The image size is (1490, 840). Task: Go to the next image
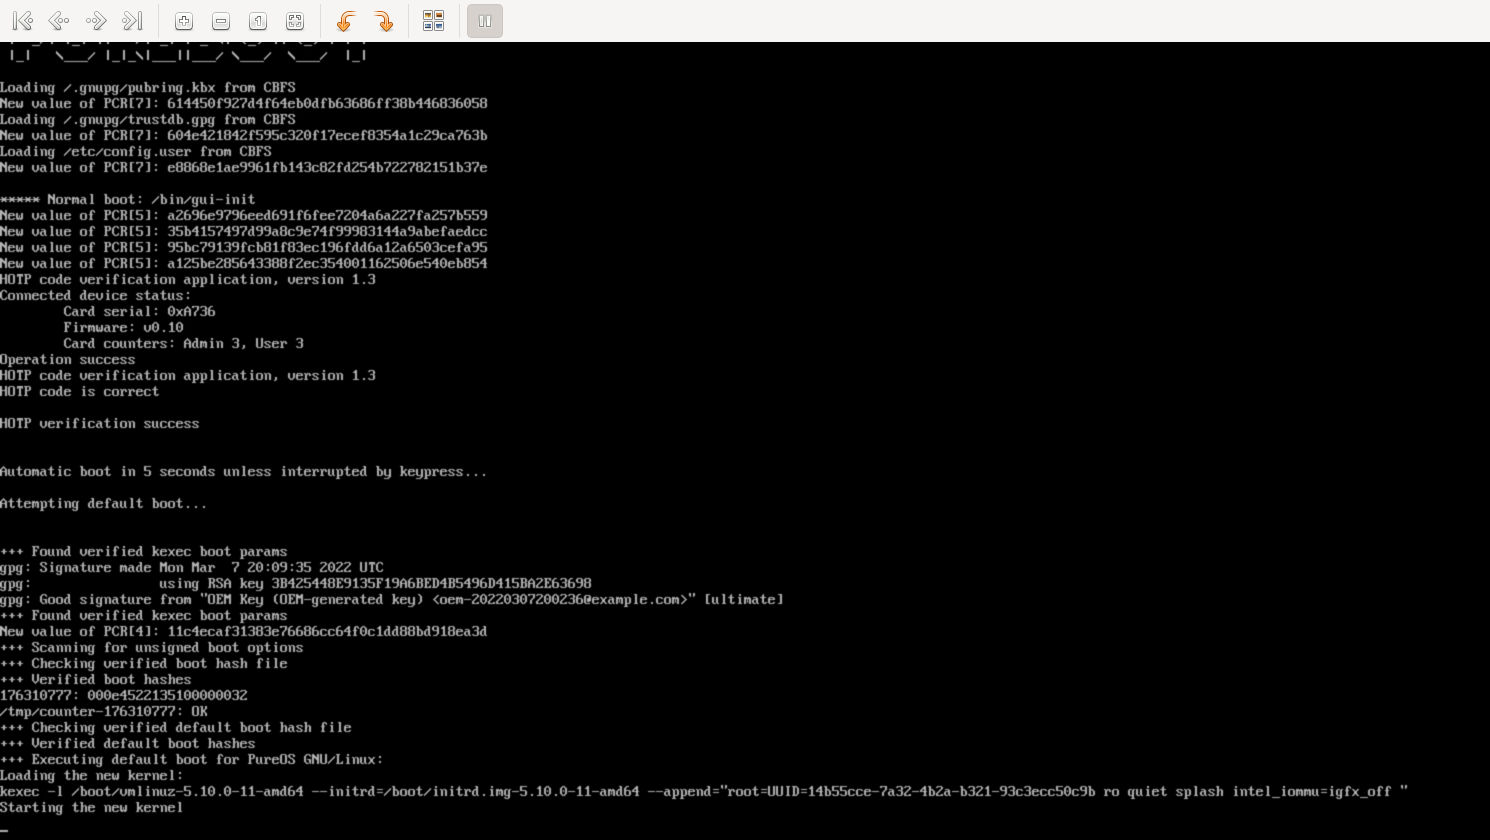(x=96, y=21)
